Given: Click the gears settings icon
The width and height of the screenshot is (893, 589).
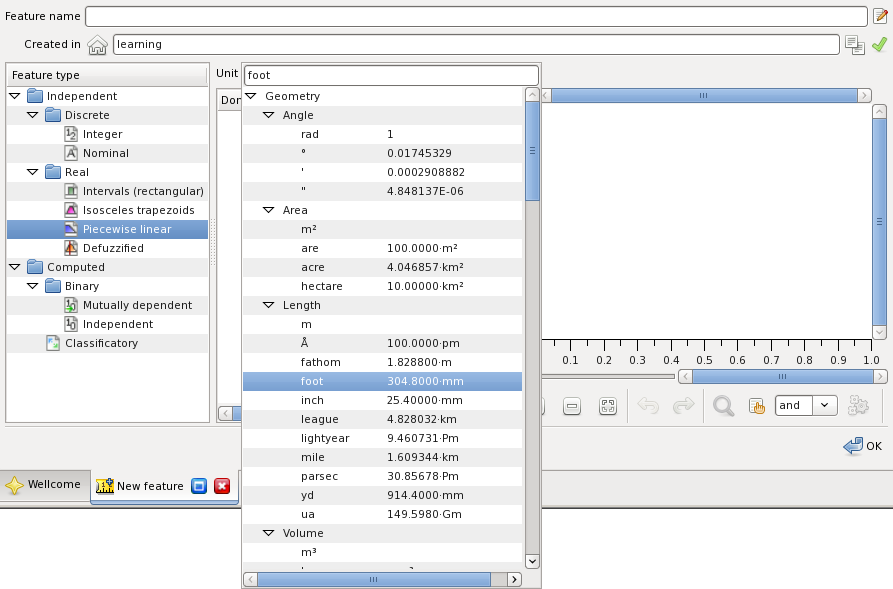Looking at the screenshot, I should click(x=858, y=406).
